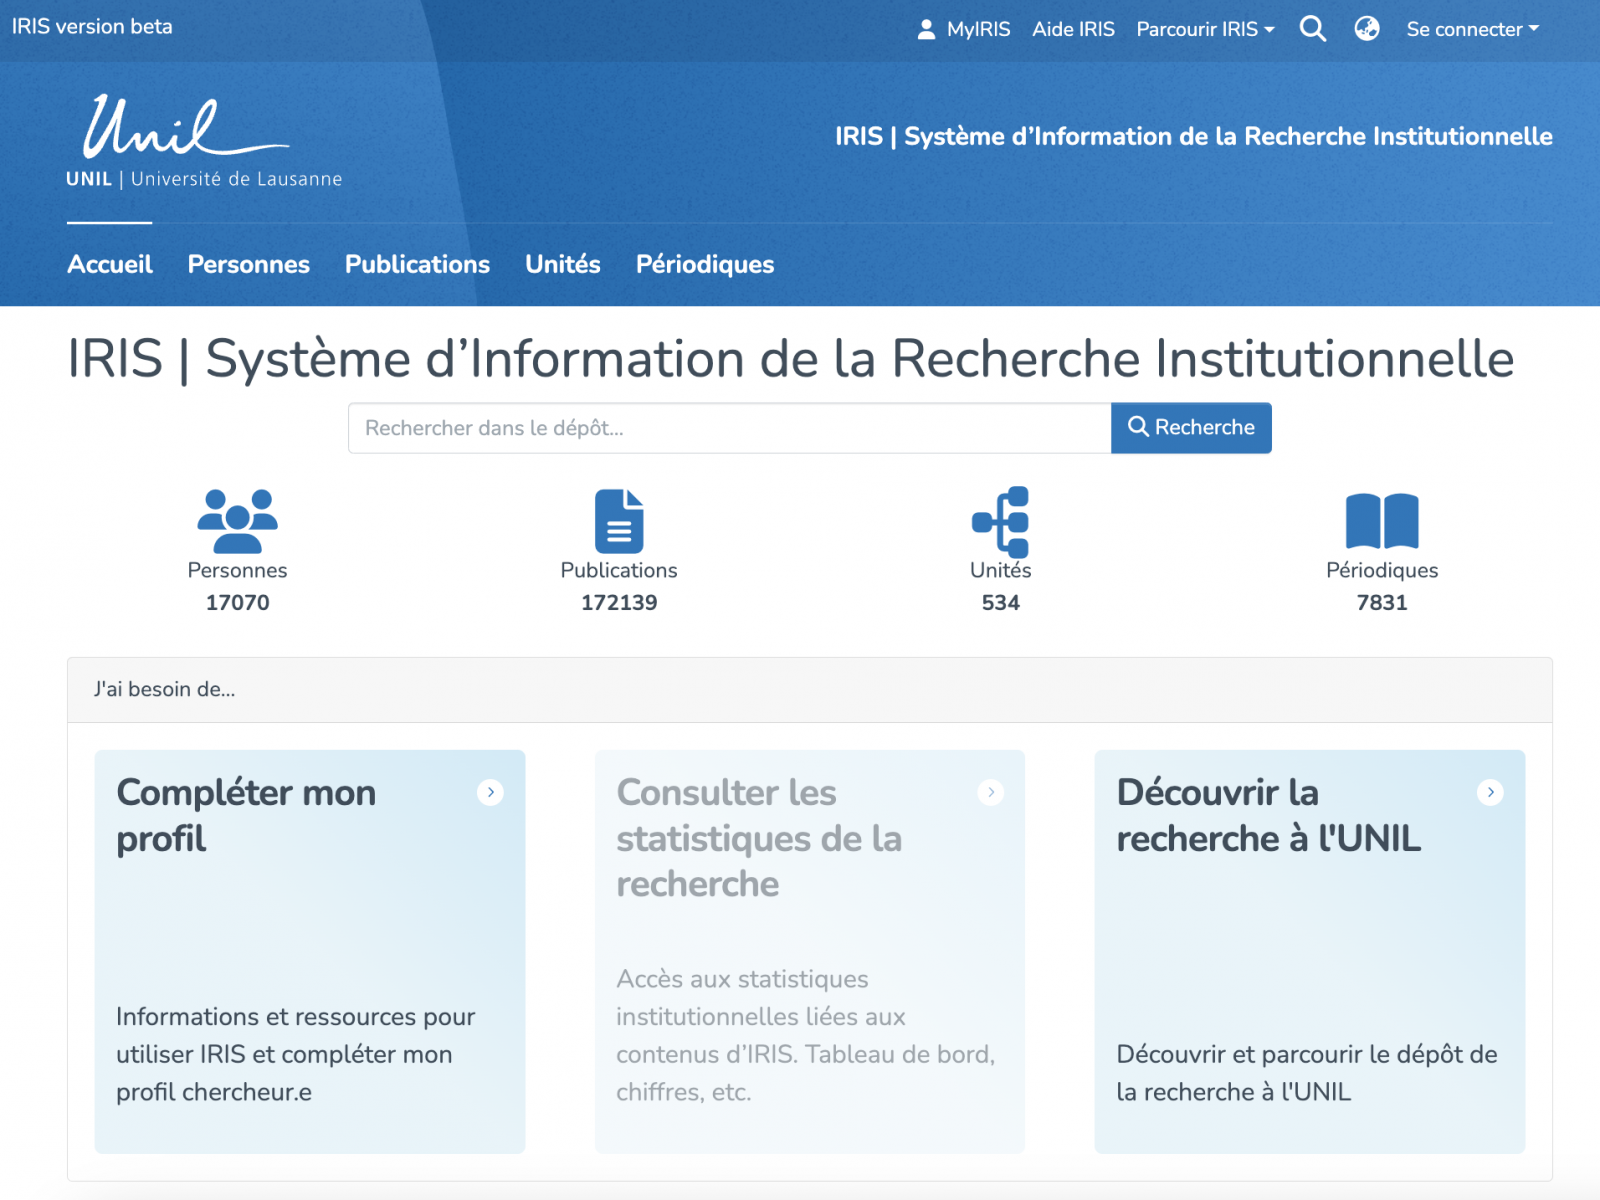This screenshot has height=1200, width=1600.
Task: Open the globe language switcher icon
Action: 1367,29
